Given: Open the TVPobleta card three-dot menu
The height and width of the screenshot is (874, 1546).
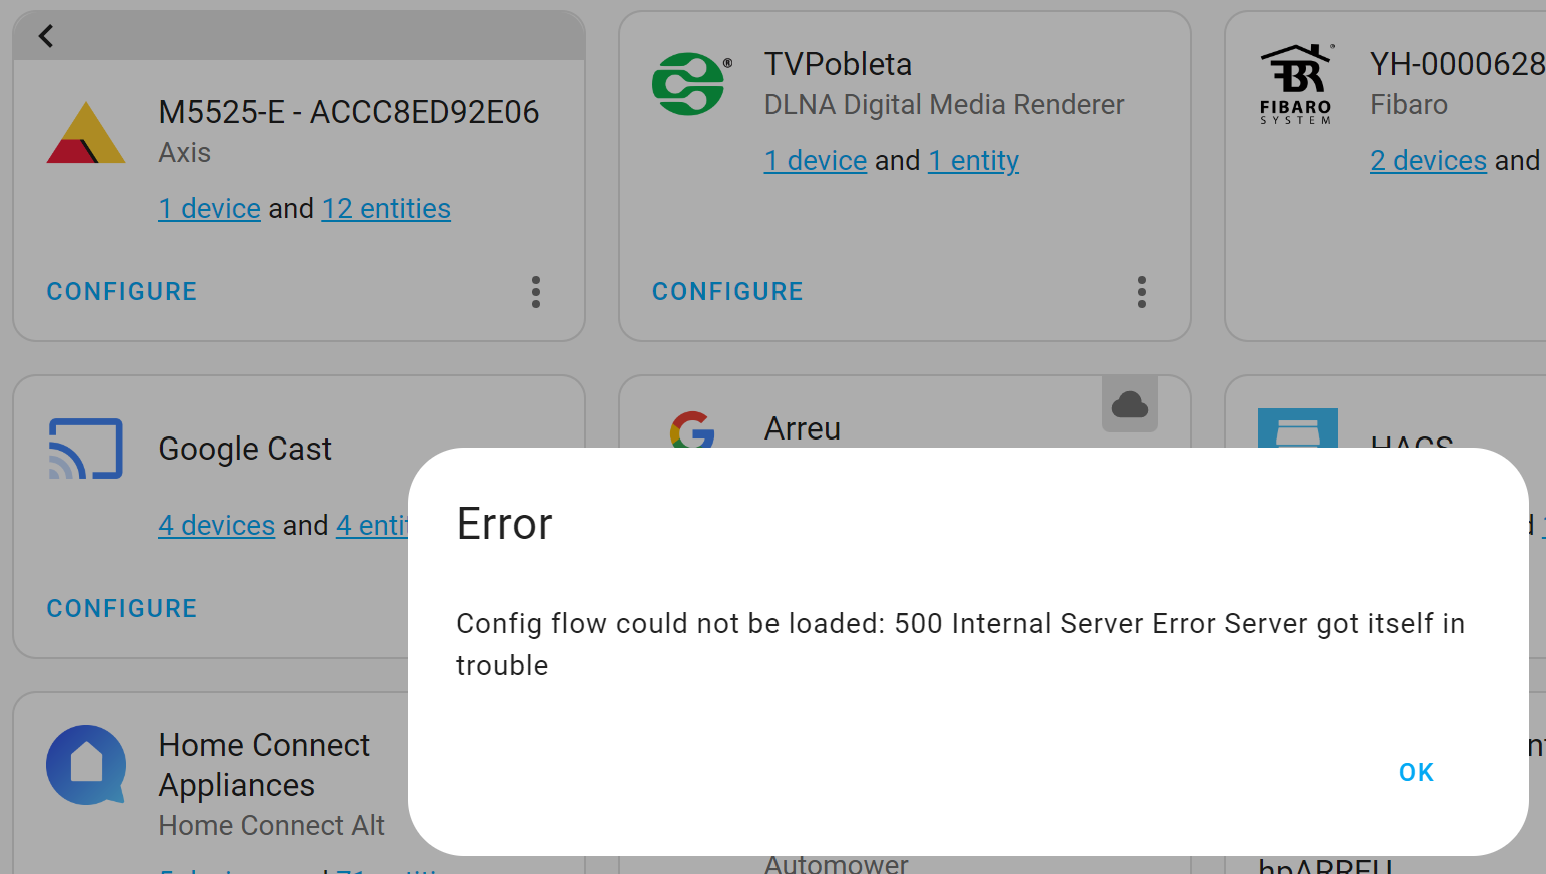Looking at the screenshot, I should 1142,292.
